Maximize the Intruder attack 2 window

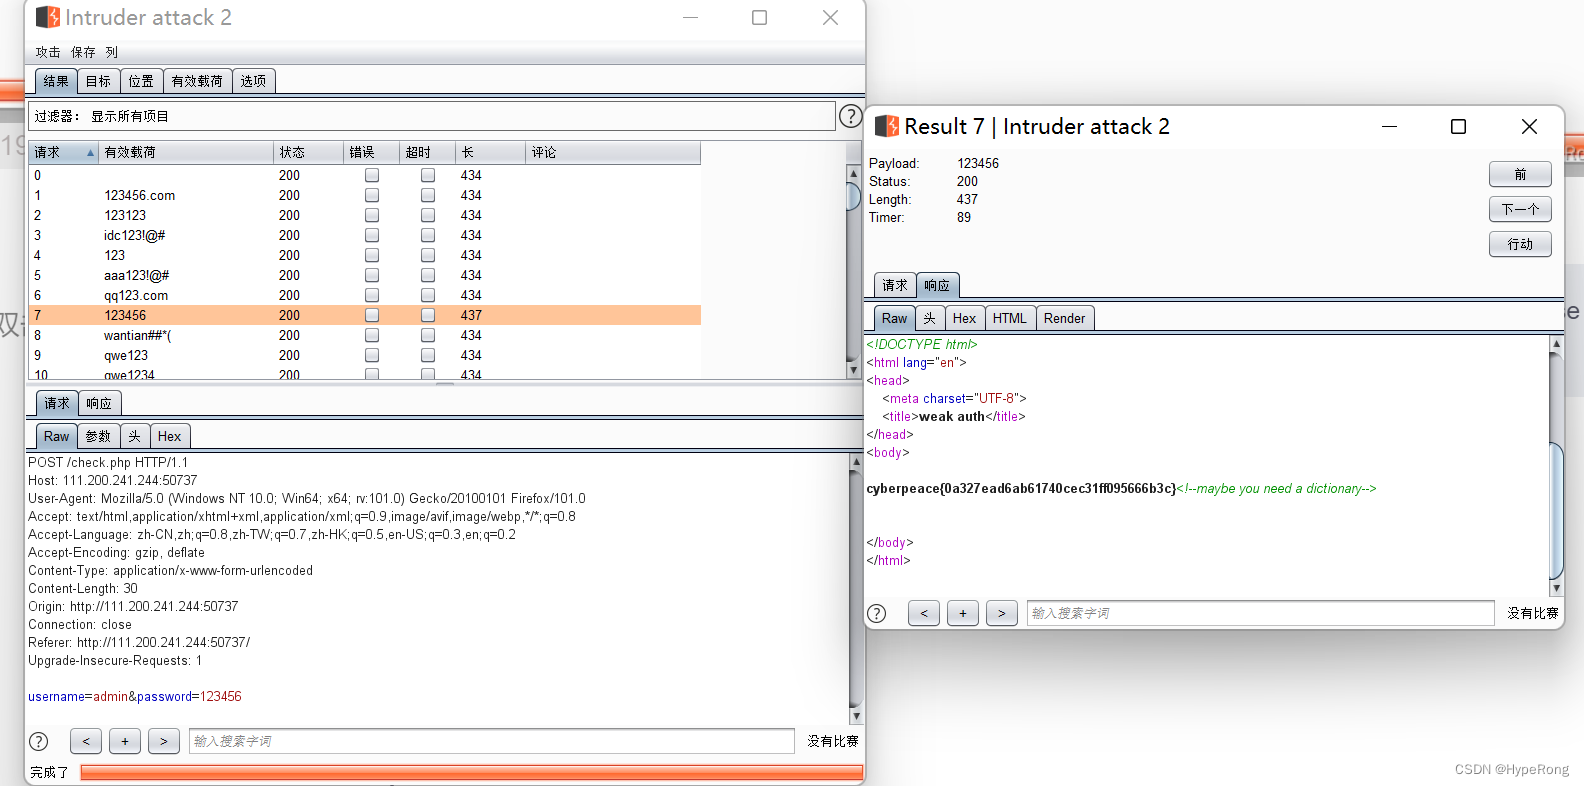759,17
